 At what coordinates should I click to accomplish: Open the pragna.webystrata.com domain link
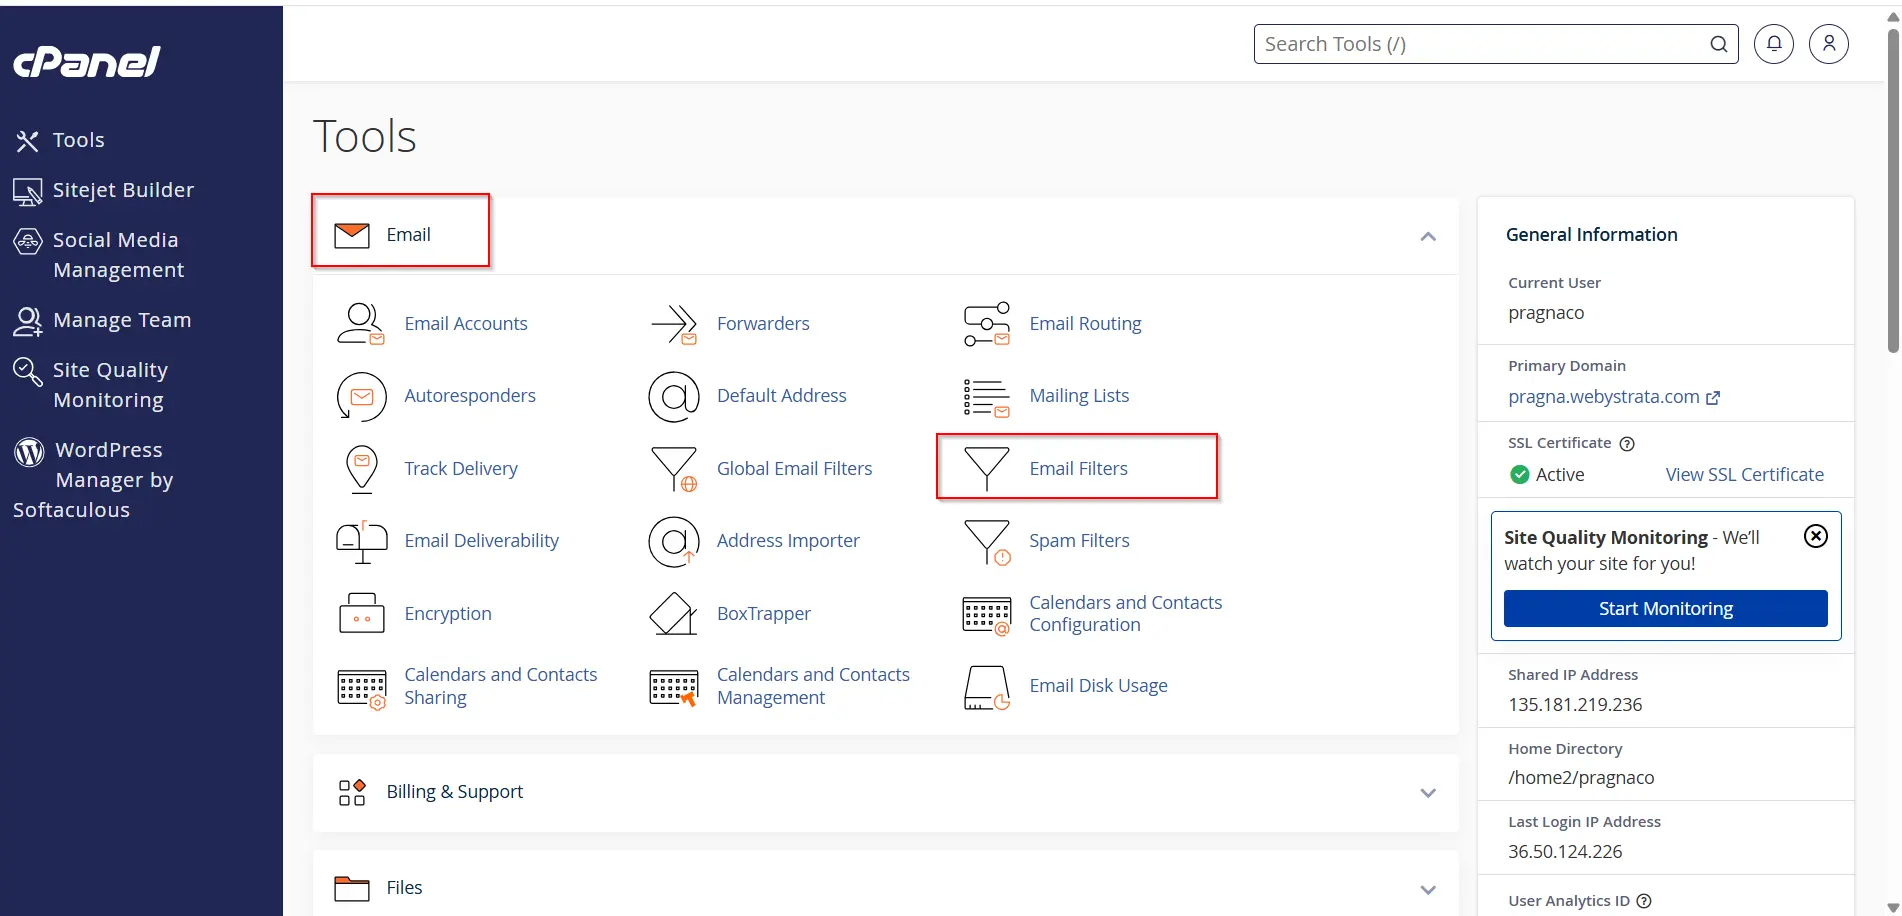point(1613,397)
